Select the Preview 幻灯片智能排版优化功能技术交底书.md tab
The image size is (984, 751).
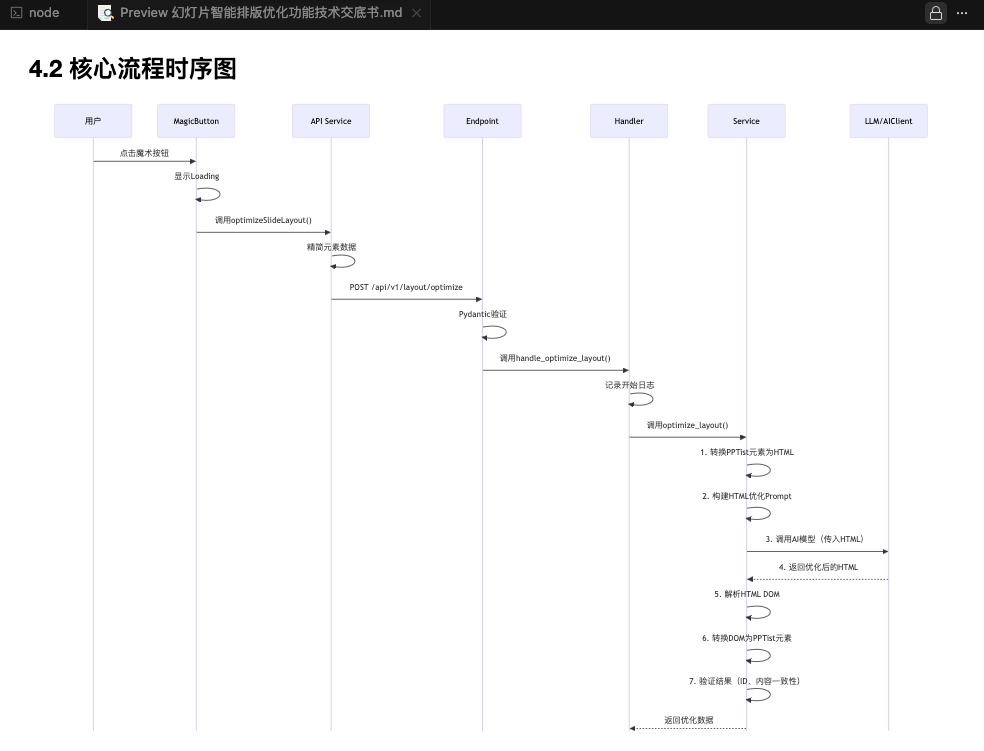pyautogui.click(x=260, y=13)
